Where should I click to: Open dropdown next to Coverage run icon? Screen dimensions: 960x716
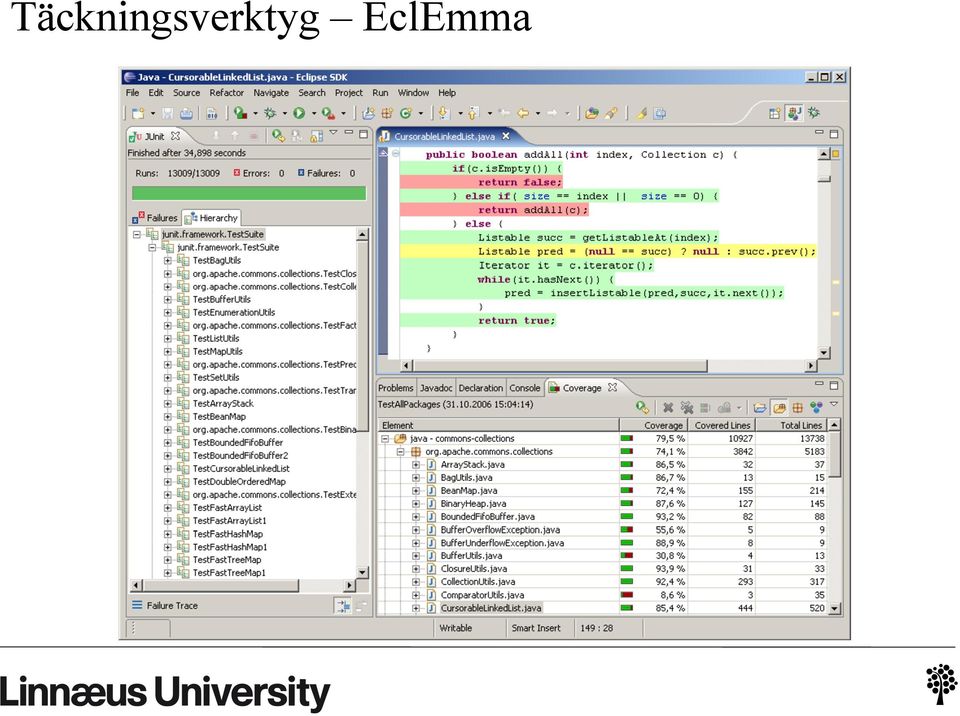pos(255,113)
